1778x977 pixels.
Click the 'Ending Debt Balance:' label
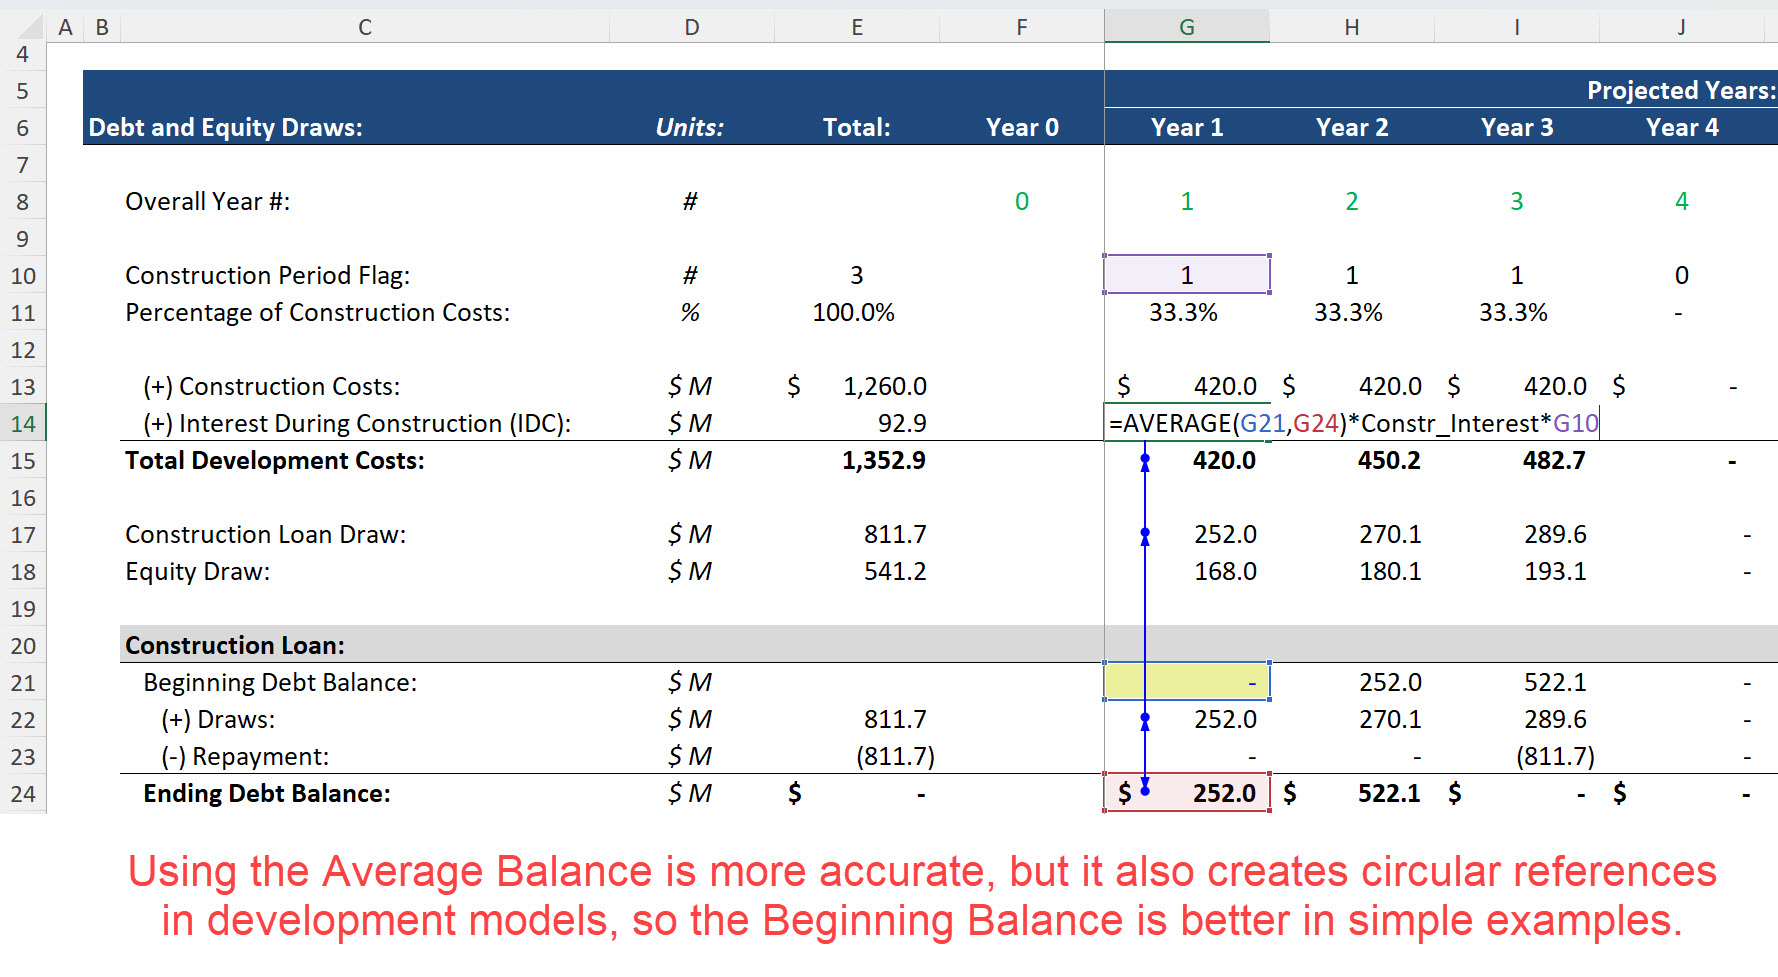(x=267, y=793)
